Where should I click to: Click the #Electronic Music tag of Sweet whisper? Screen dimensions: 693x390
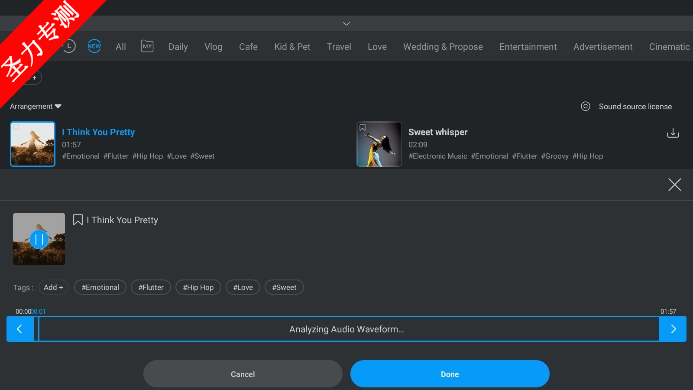[x=438, y=156]
